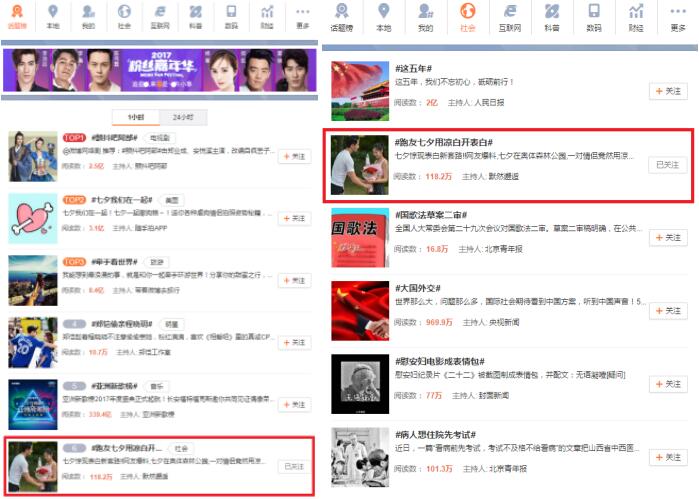Click highlighted 社会 icon in right panel
Screen dimensions: 699x499
467,16
